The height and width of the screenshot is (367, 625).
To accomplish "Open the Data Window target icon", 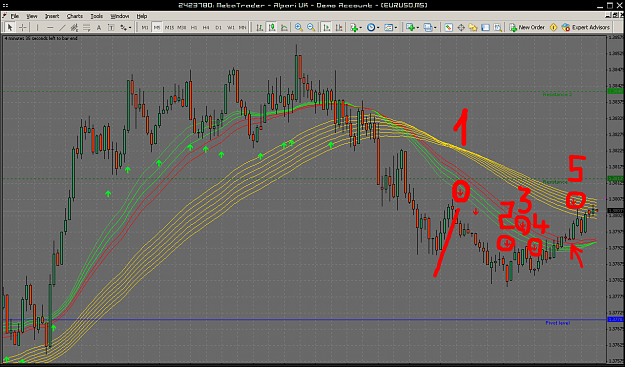I will (x=461, y=27).
